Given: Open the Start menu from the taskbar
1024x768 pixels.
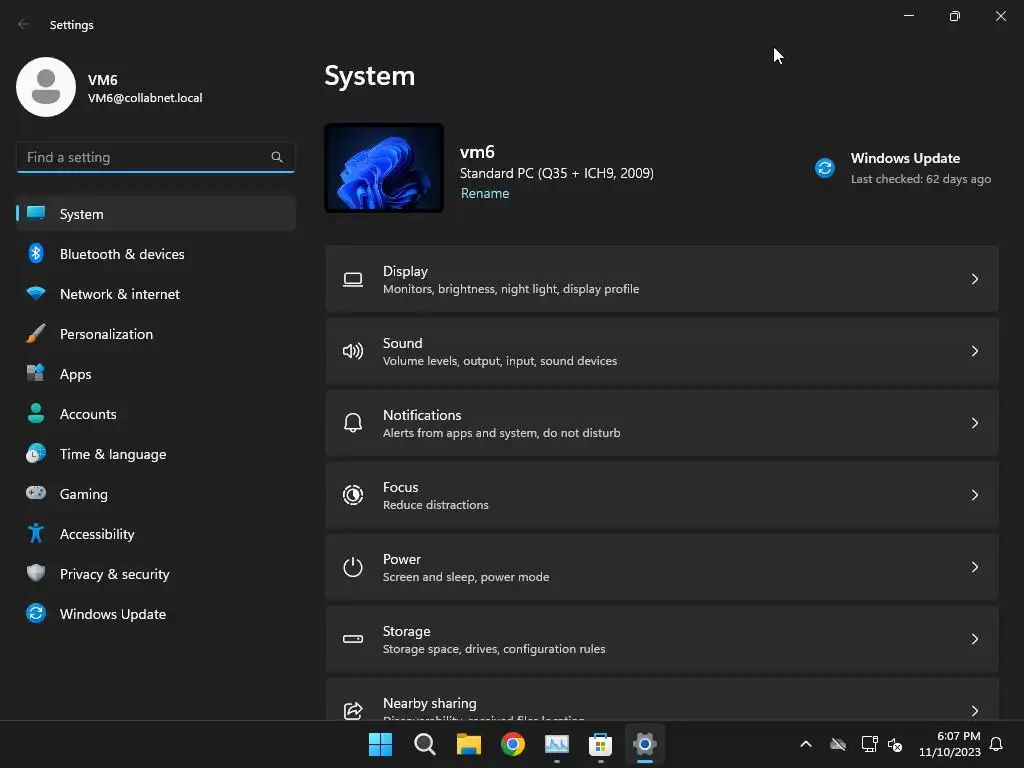Looking at the screenshot, I should pyautogui.click(x=380, y=744).
